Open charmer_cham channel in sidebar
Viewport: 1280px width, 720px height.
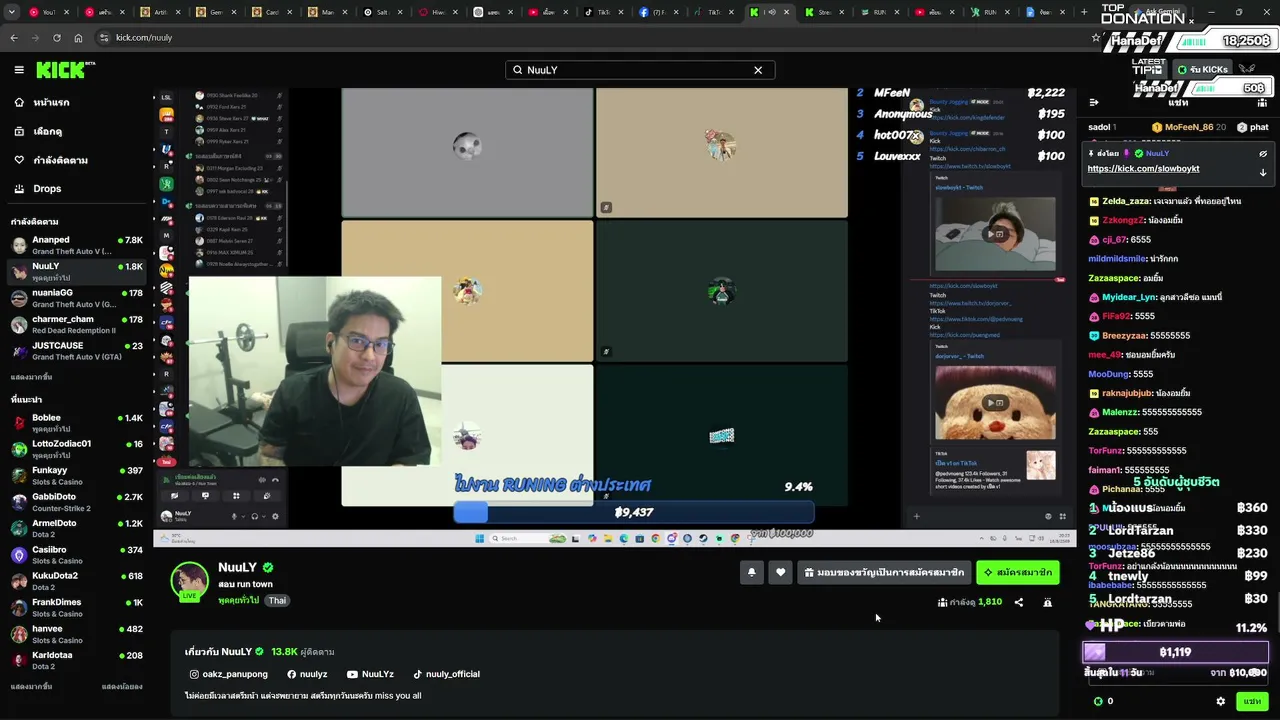pos(77,325)
